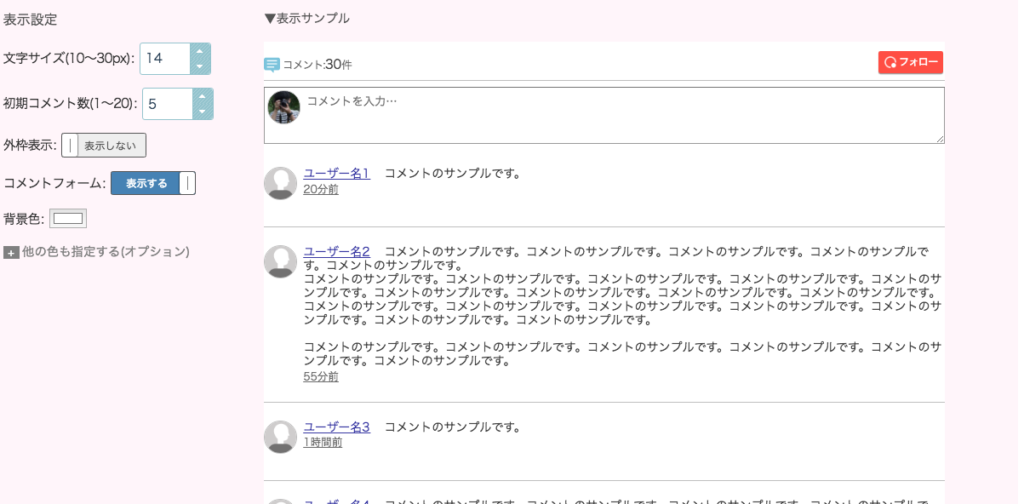
Task: Open the 背景色 color swatch picker
Action: tap(68, 218)
